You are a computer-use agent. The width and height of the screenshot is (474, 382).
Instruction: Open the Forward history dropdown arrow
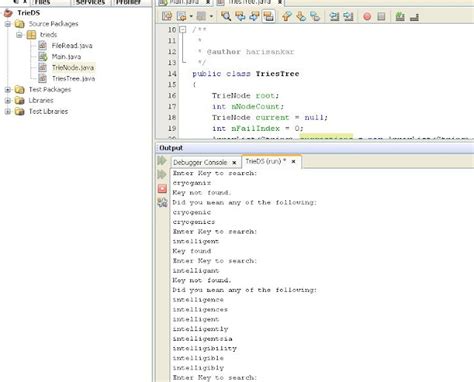[211, 16]
